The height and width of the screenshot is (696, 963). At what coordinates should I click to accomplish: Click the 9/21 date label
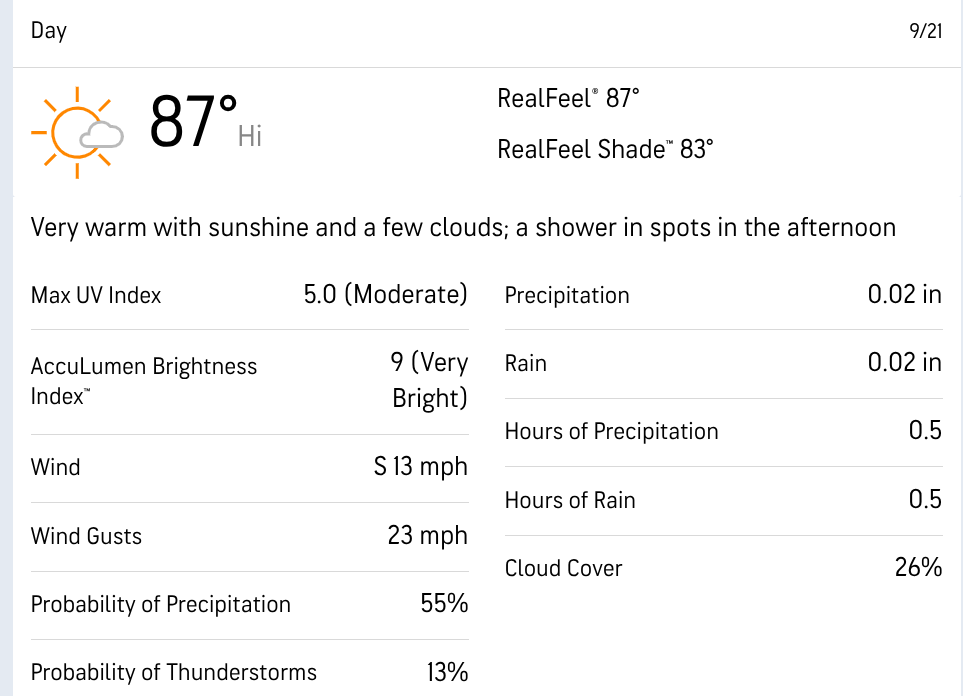926,31
